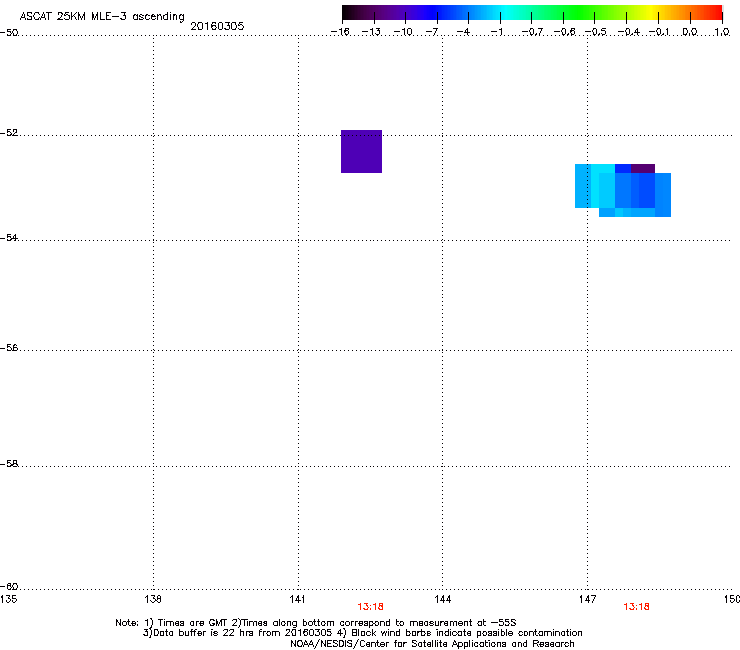Click the NOAA/NESDIS credit line

coord(432,644)
